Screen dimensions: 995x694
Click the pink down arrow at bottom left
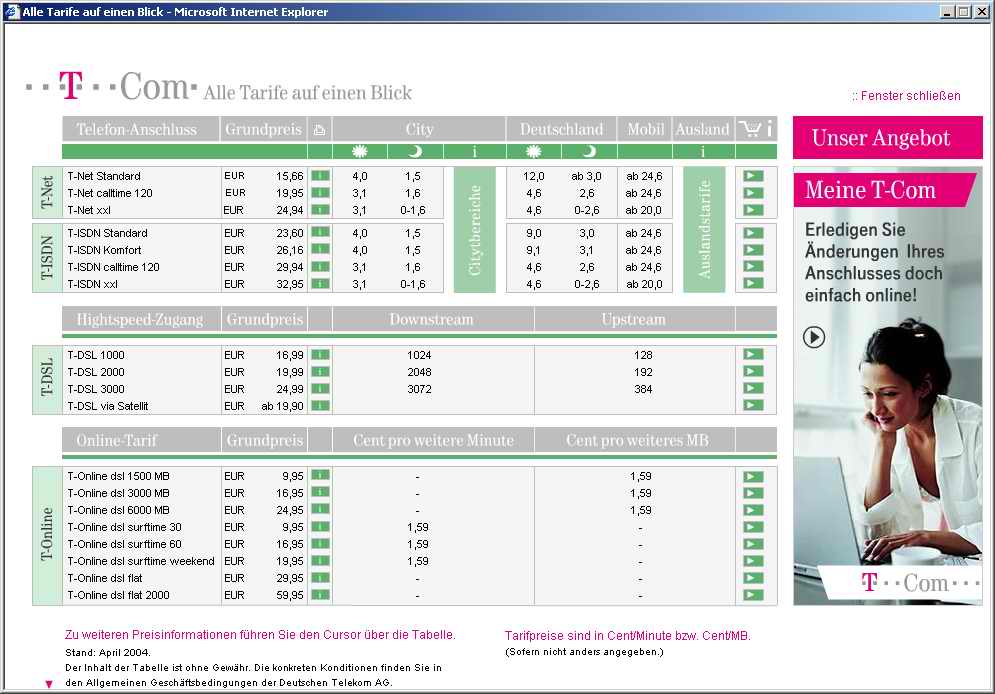49,684
